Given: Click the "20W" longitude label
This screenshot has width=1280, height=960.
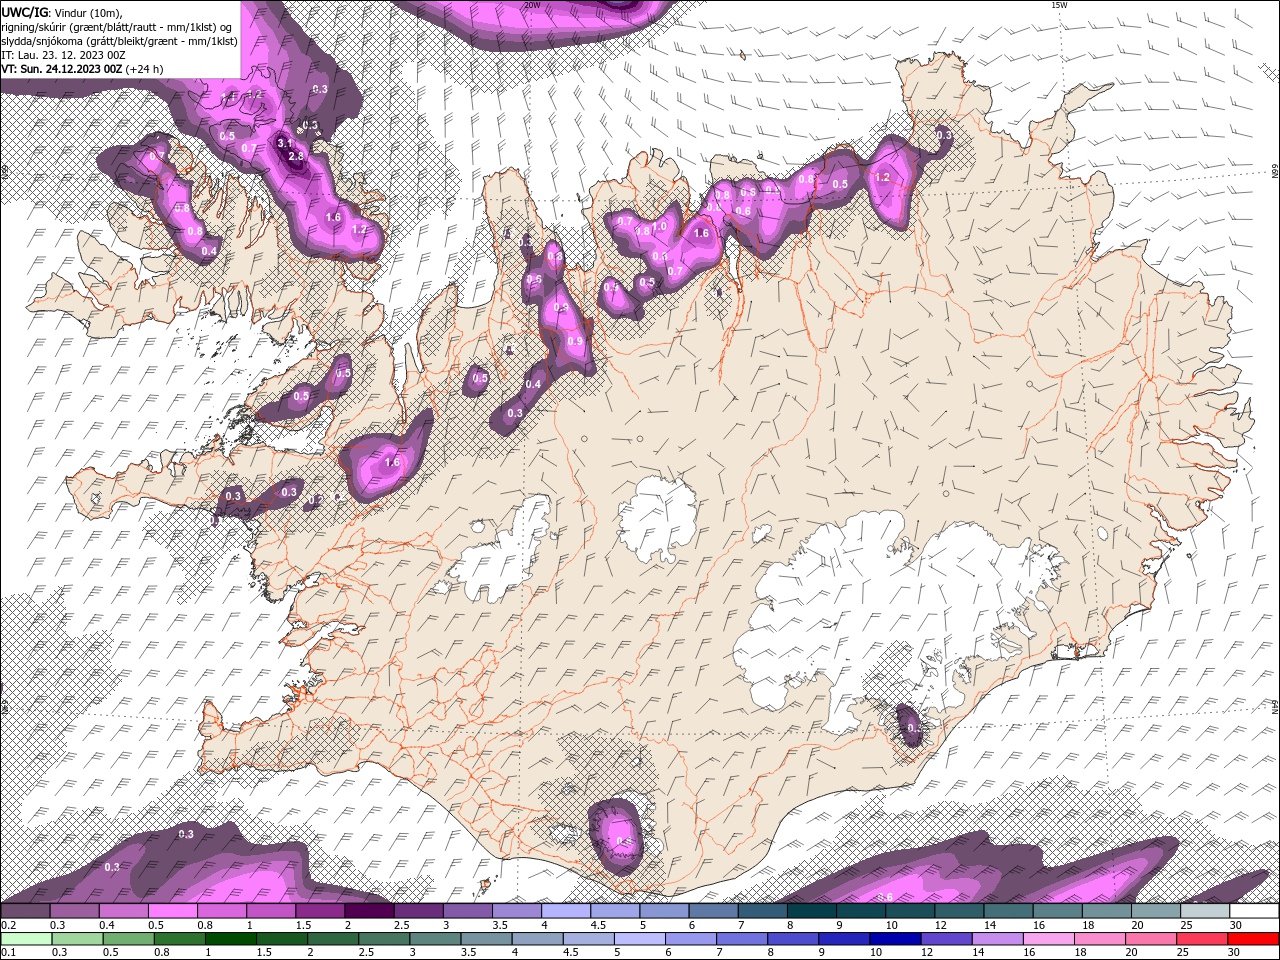Looking at the screenshot, I should (533, 5).
